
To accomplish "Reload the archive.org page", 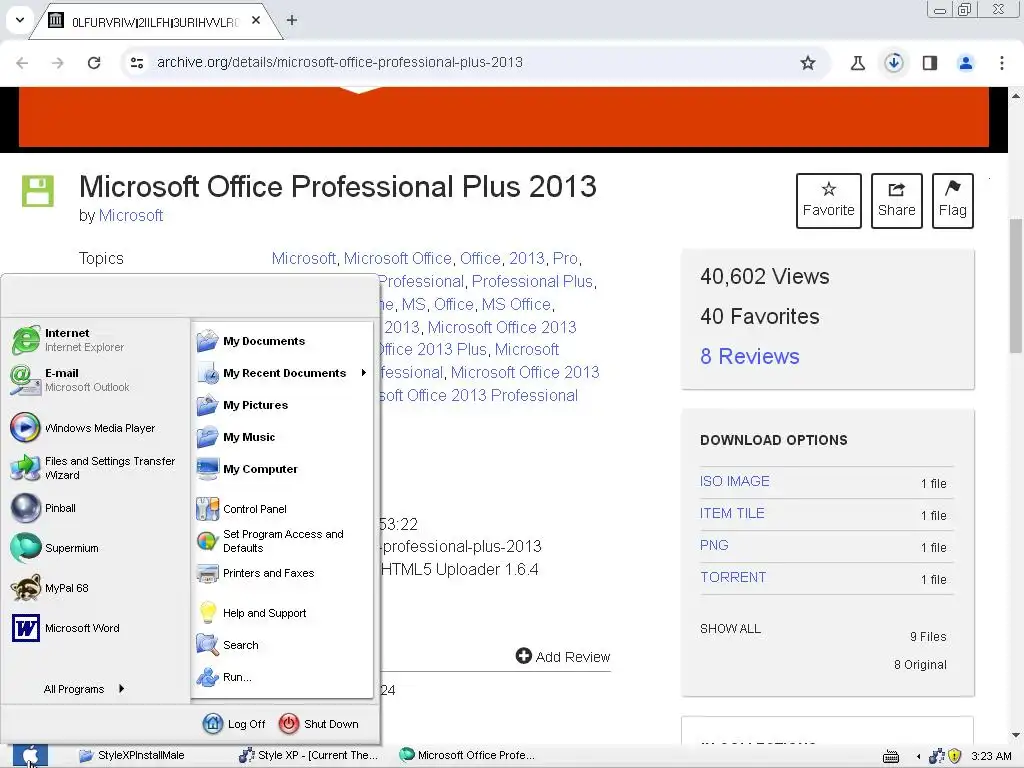I will coord(94,63).
